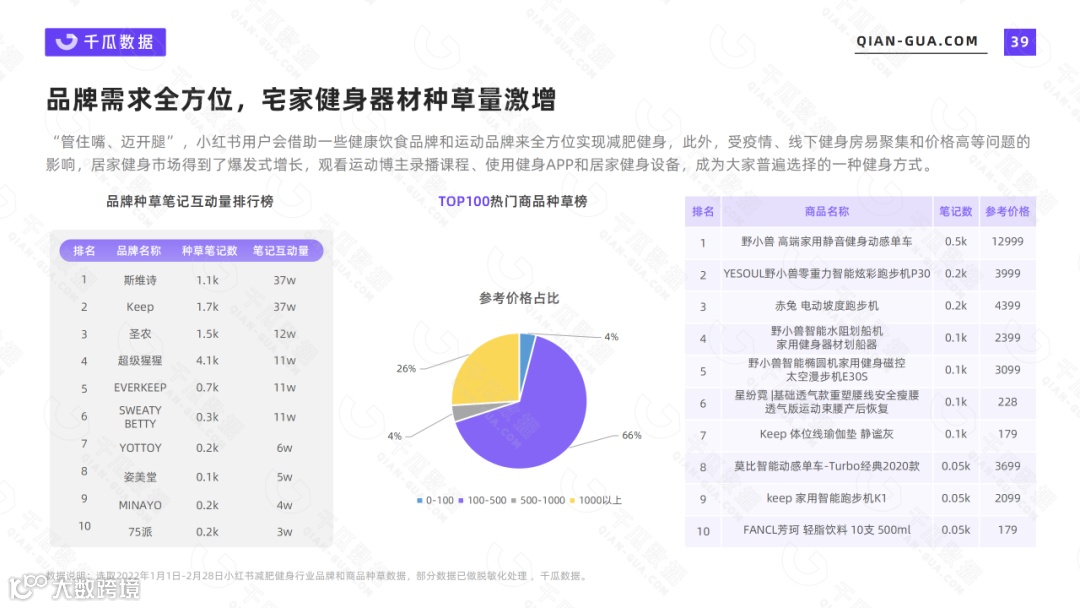The height and width of the screenshot is (608, 1080).
Task: Select 莫比智能动感单车-Turbo经典2020款 product
Action: point(827,466)
